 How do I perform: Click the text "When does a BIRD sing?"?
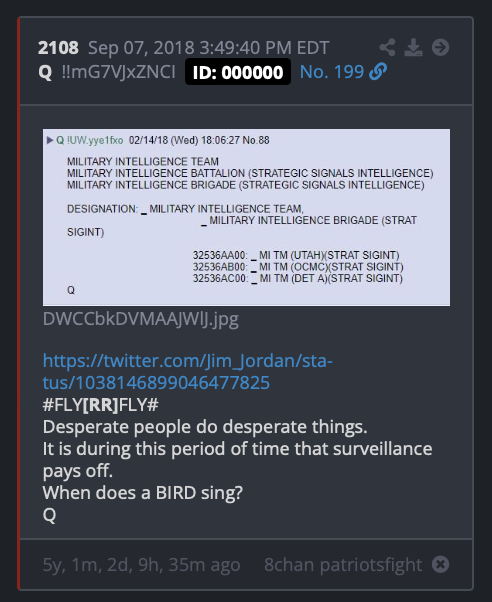point(142,493)
